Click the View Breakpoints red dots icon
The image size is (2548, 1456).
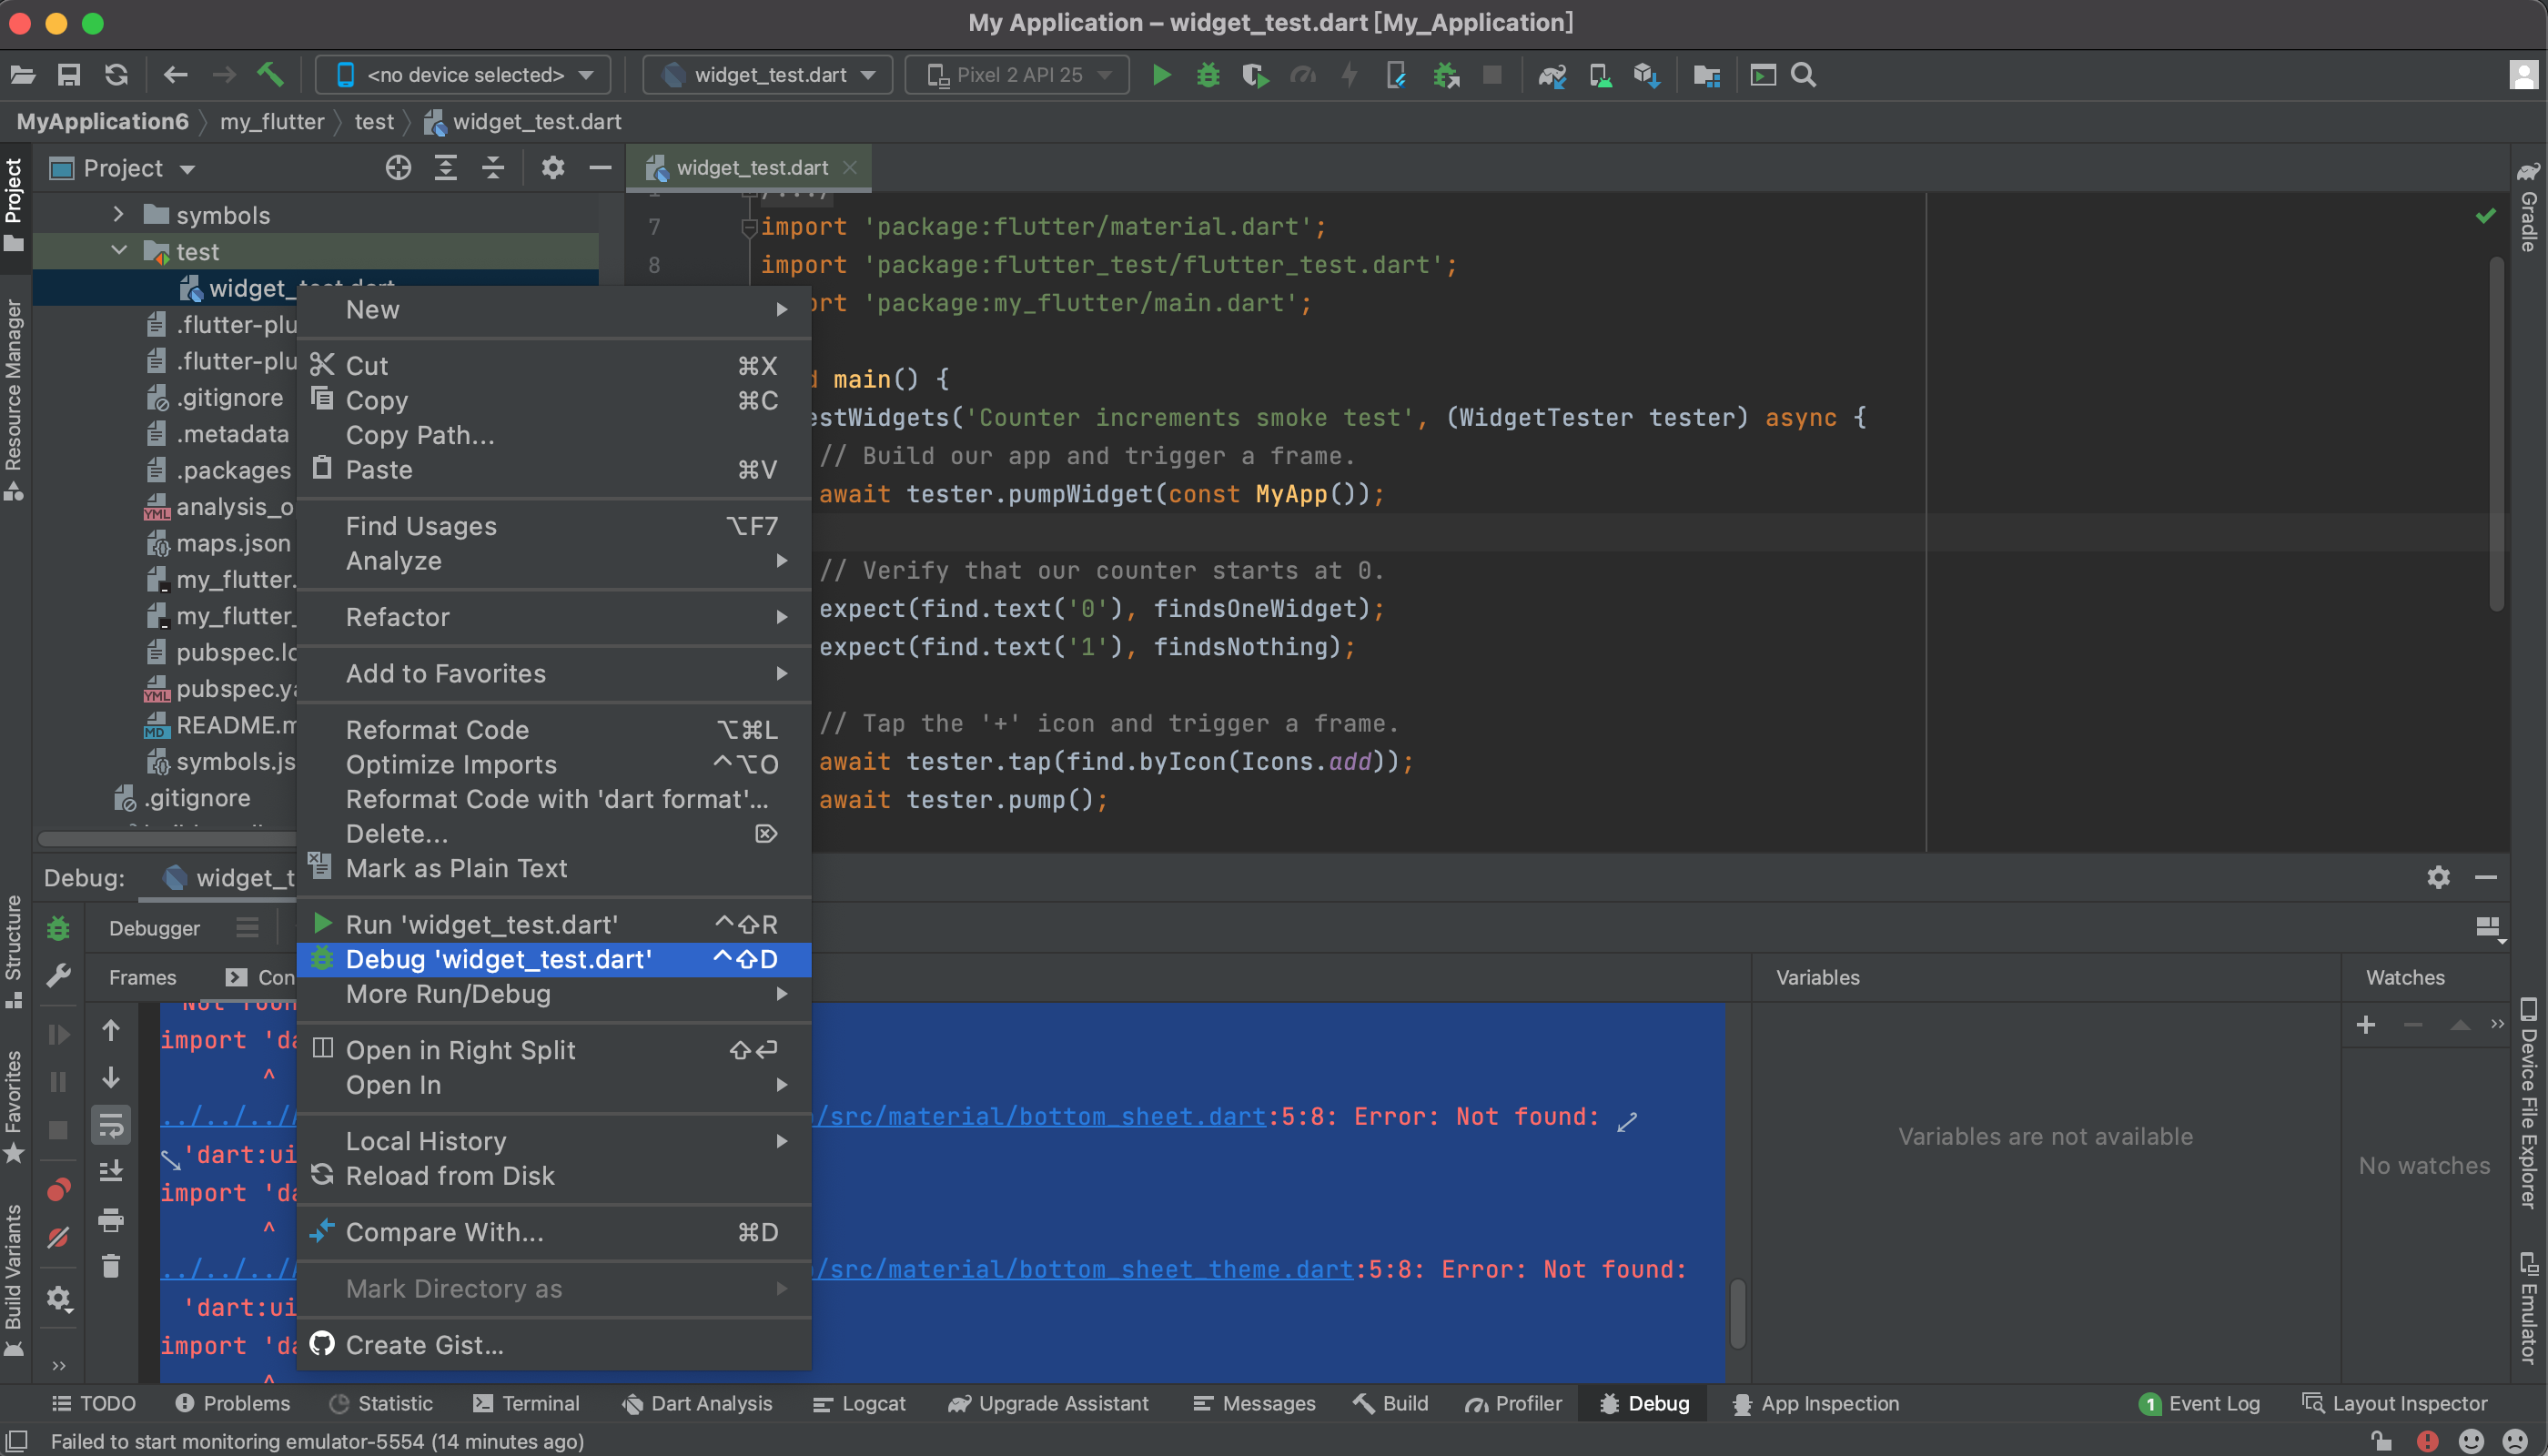(x=58, y=1190)
